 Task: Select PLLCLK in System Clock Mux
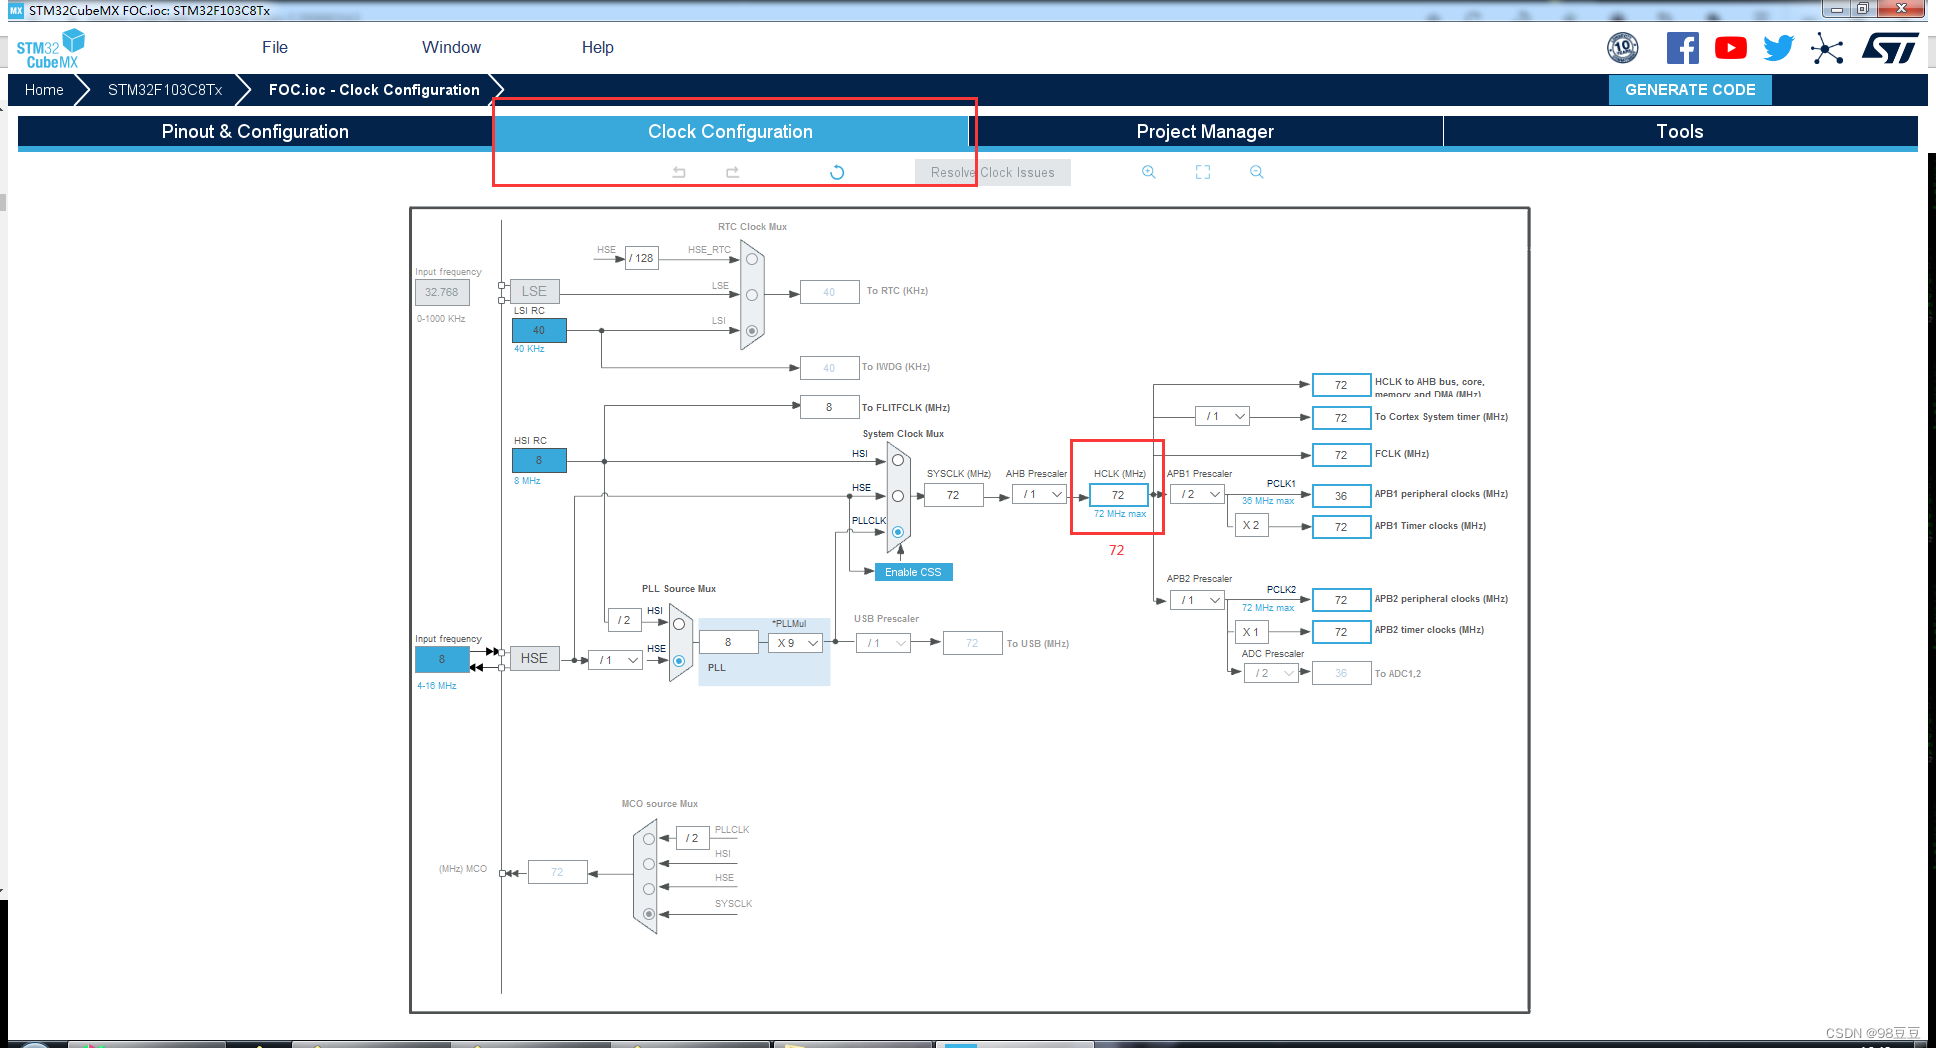point(898,532)
